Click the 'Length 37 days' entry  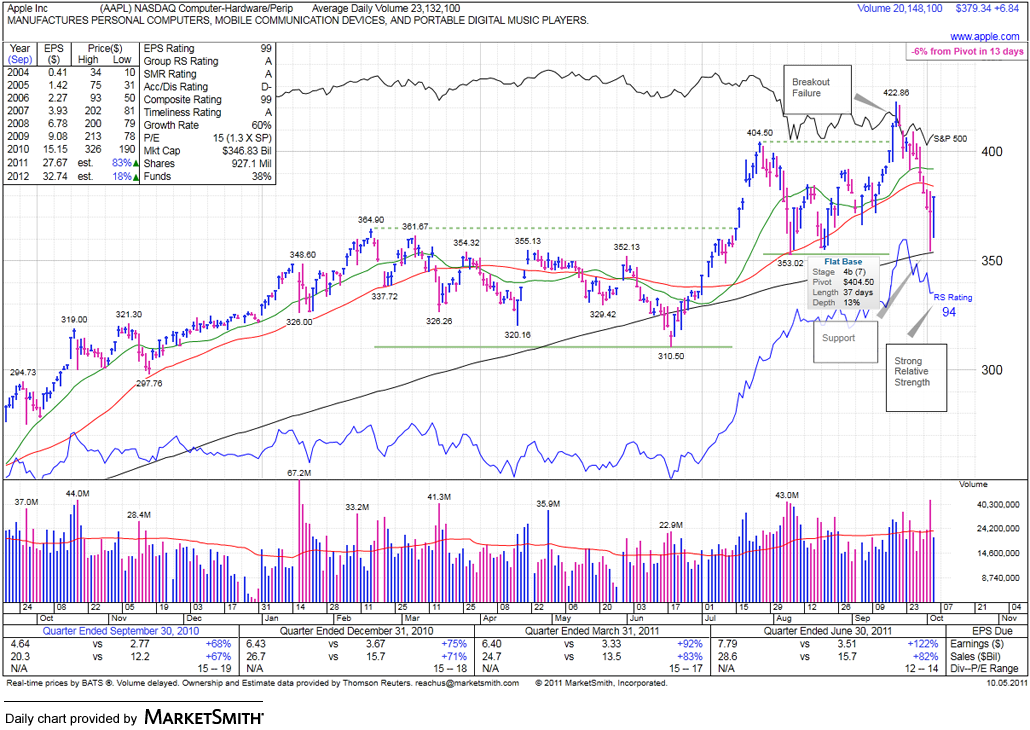(x=842, y=292)
